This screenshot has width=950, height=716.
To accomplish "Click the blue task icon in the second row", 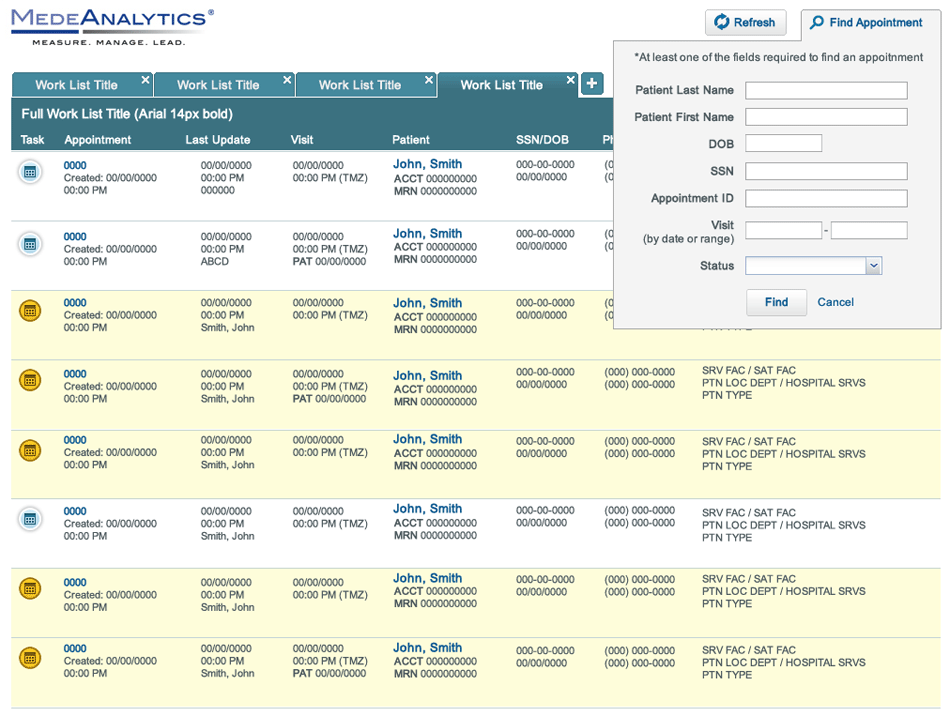I will (30, 243).
